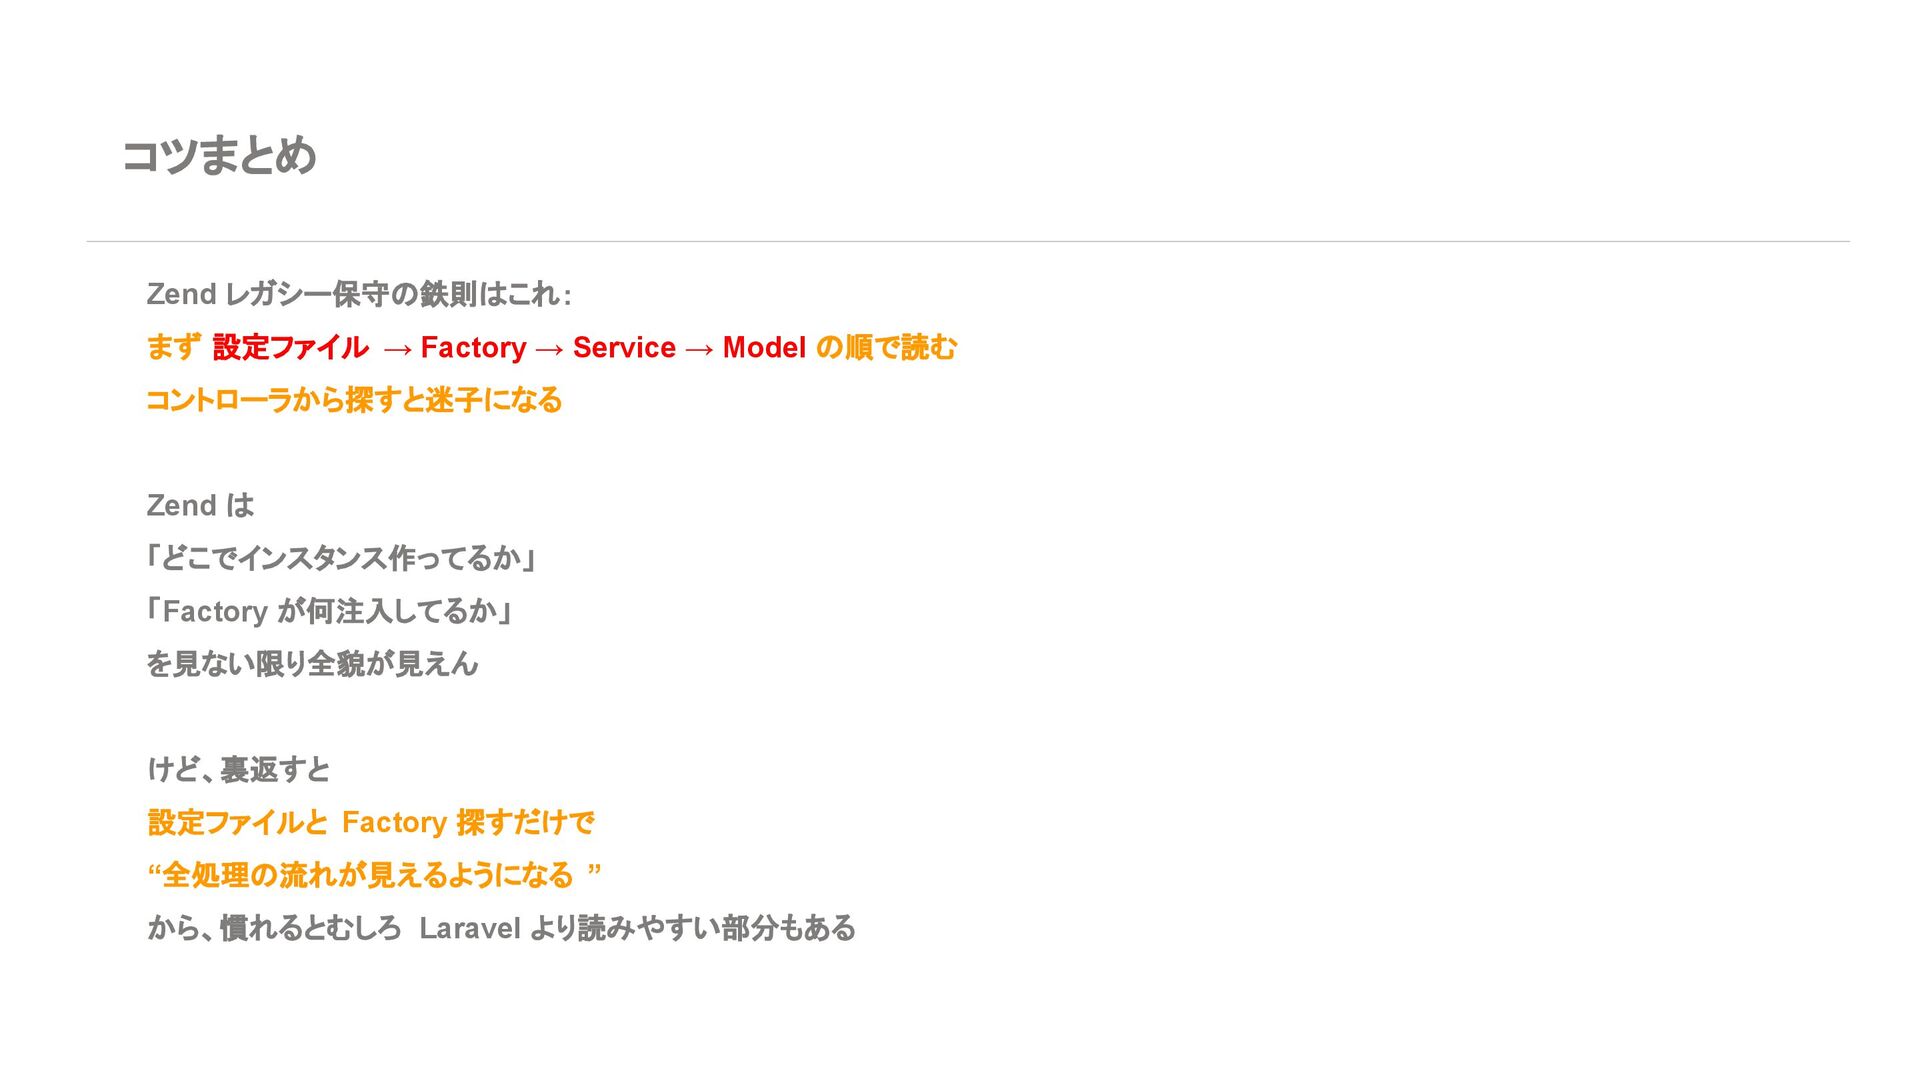This screenshot has width=1920, height=1079.
Task: Click the orange word まず
Action: click(x=173, y=347)
